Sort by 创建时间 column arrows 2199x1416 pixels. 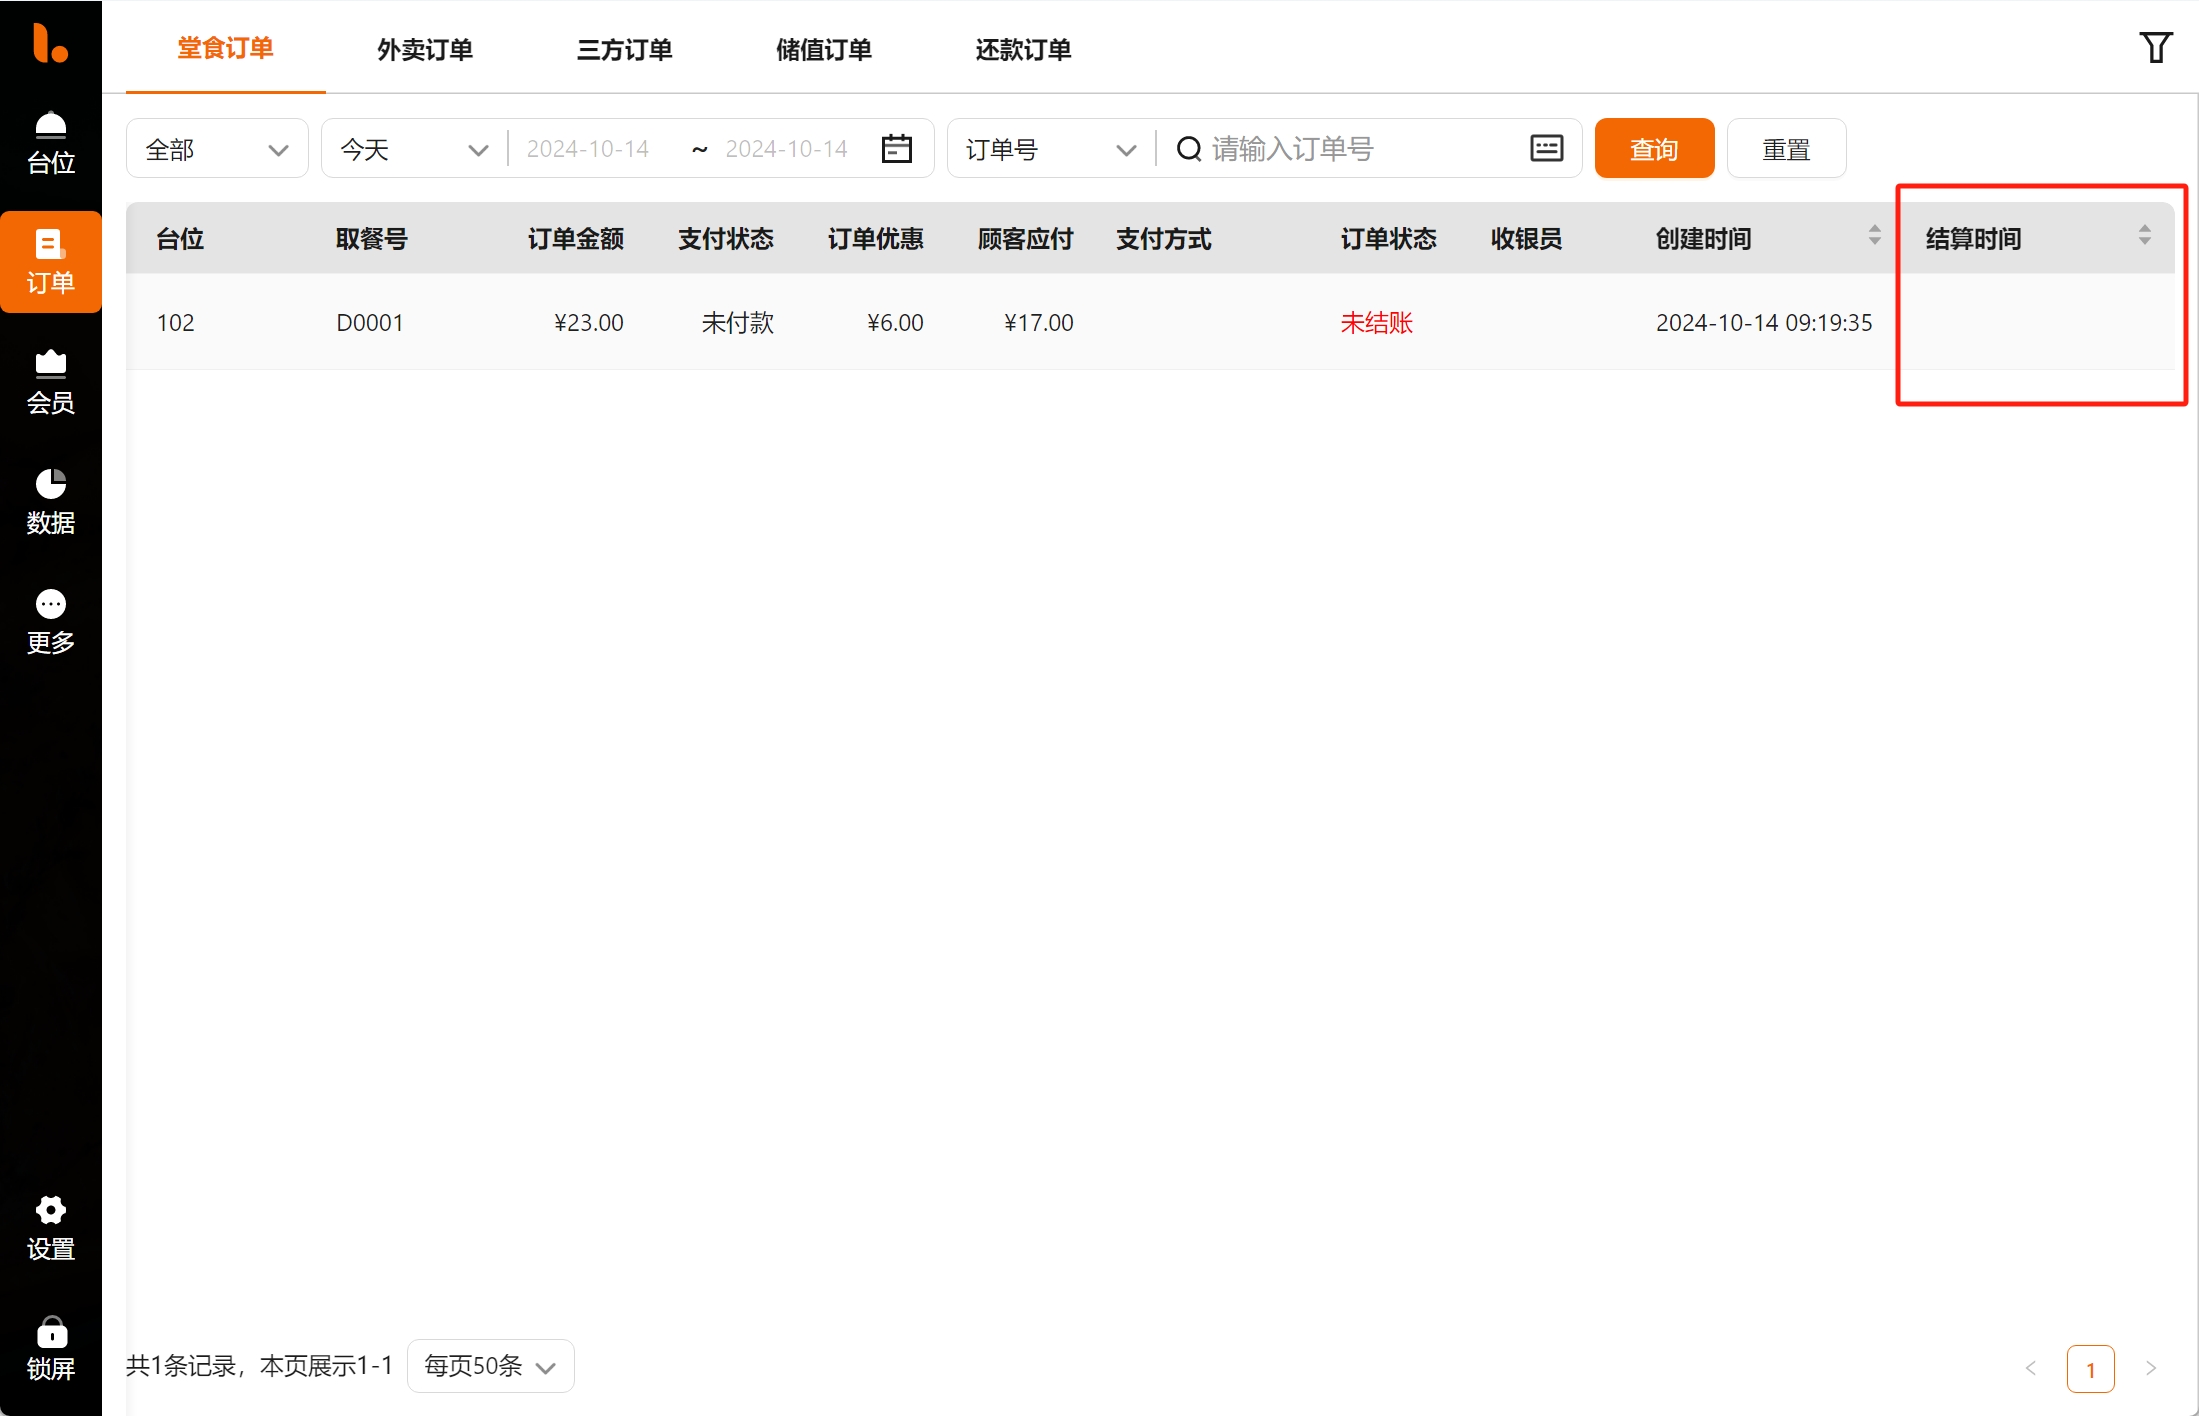click(1875, 236)
